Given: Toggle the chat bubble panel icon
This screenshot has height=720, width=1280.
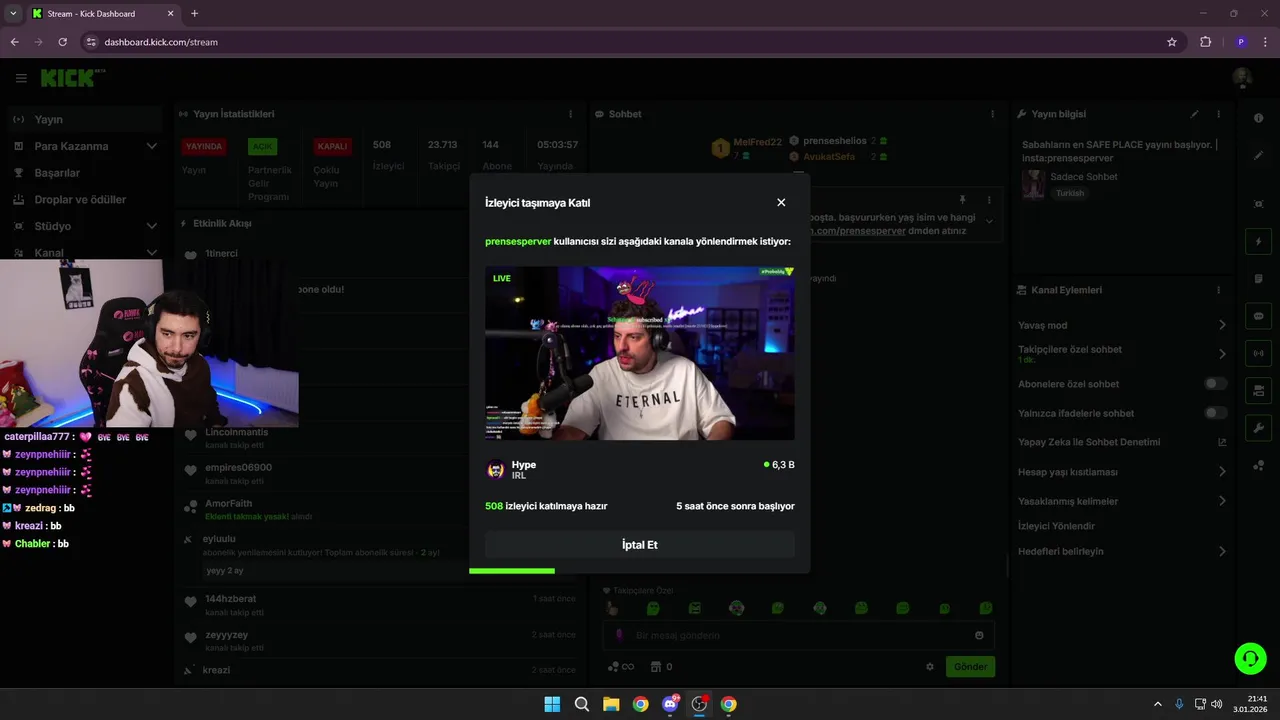Looking at the screenshot, I should tap(1258, 316).
